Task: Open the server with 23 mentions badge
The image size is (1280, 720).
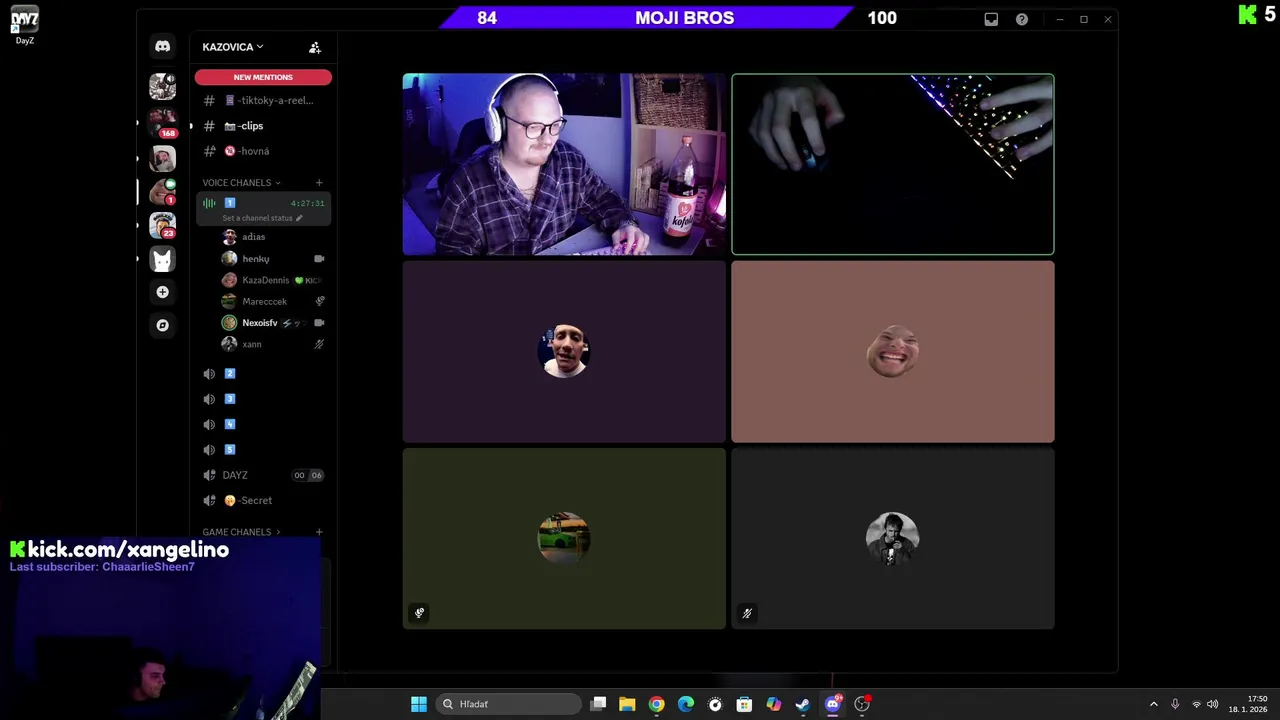Action: click(x=162, y=225)
